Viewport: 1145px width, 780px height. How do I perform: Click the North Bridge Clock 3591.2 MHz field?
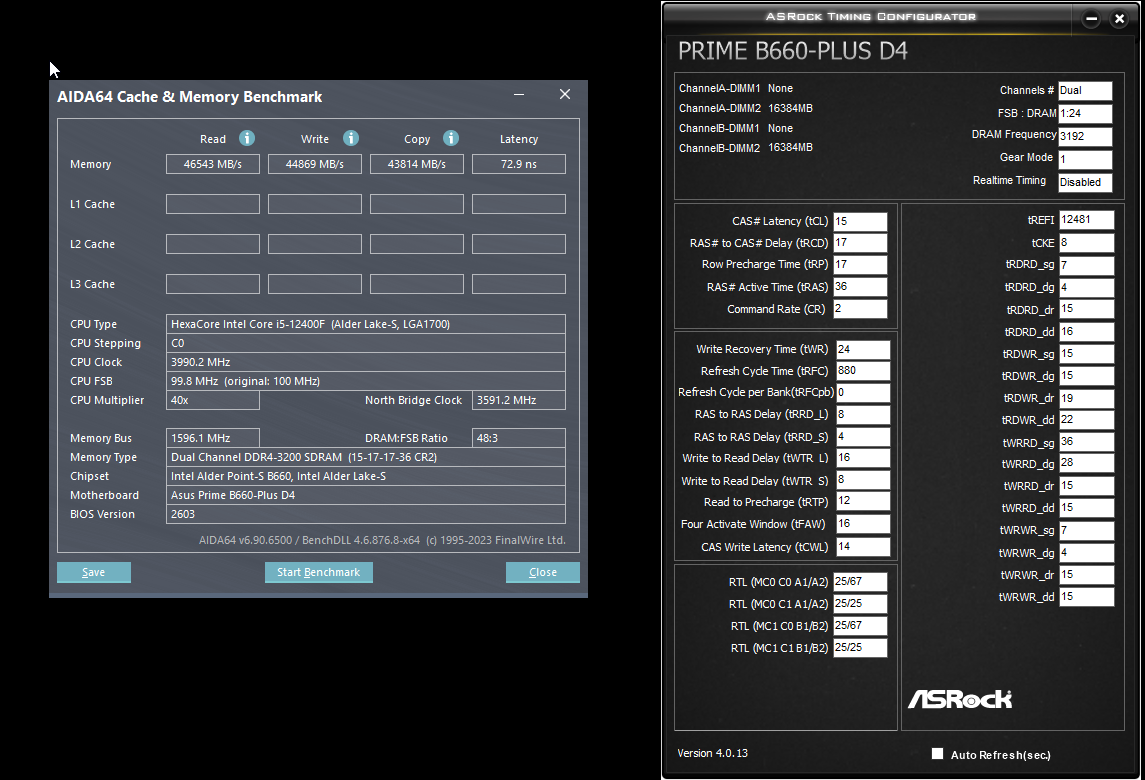pos(518,400)
